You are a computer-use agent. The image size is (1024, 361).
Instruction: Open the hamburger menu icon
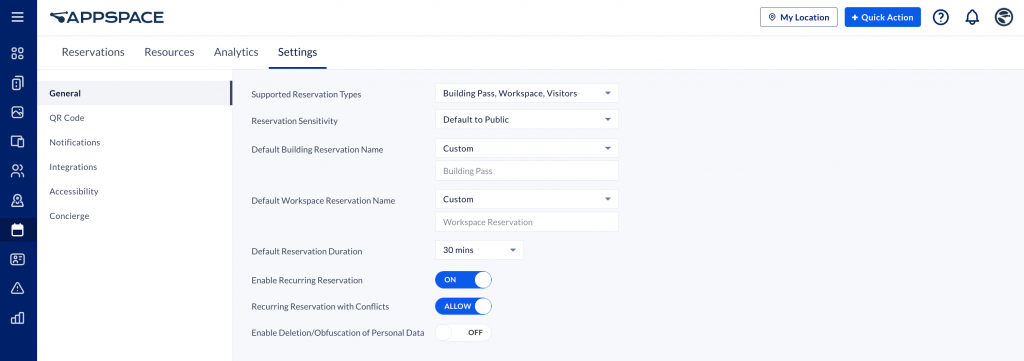[x=18, y=17]
